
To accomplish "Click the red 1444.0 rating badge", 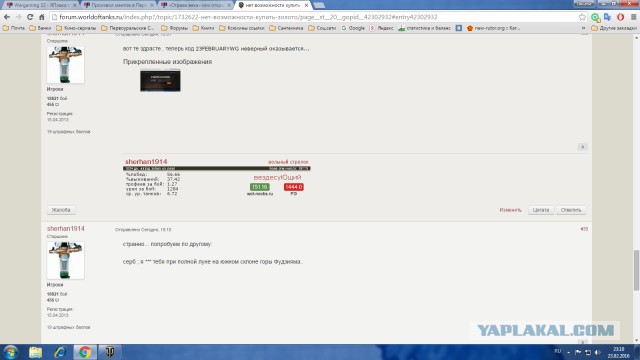I will point(293,187).
